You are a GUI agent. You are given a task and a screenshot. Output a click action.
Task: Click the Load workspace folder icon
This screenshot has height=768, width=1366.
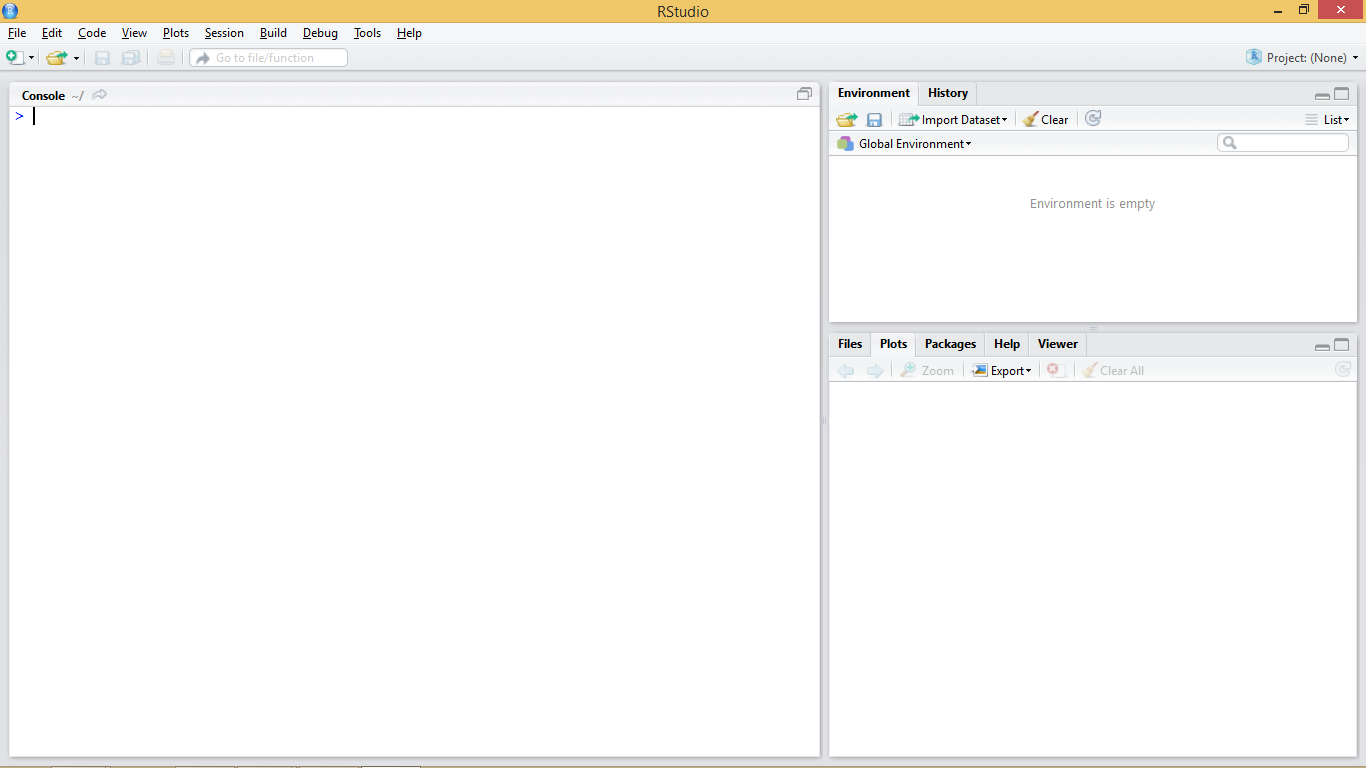tap(847, 119)
